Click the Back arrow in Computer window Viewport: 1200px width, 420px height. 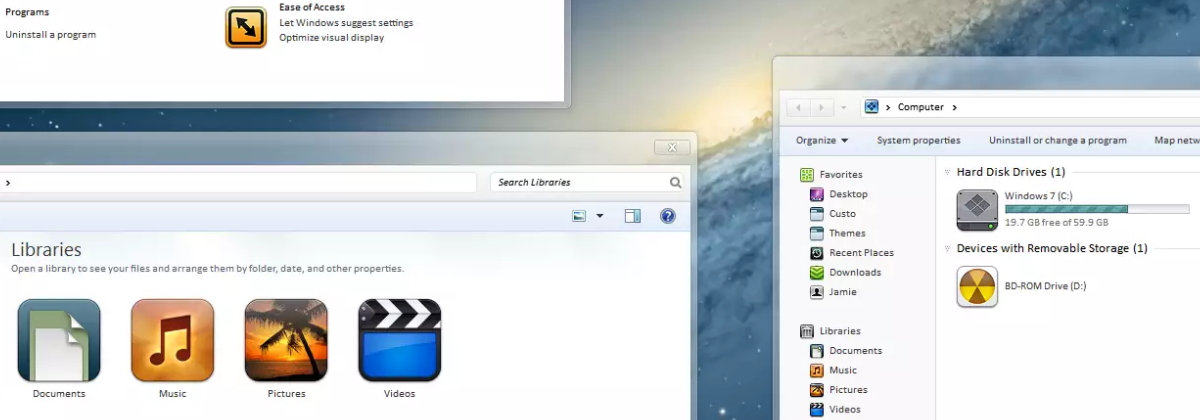[x=798, y=107]
